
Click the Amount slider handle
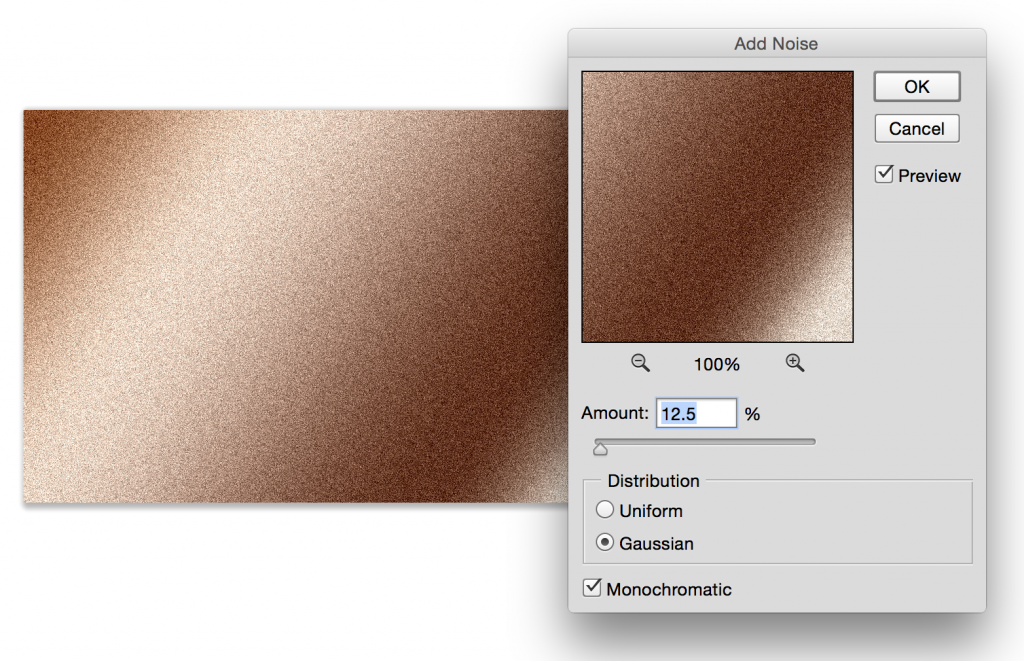tap(600, 448)
